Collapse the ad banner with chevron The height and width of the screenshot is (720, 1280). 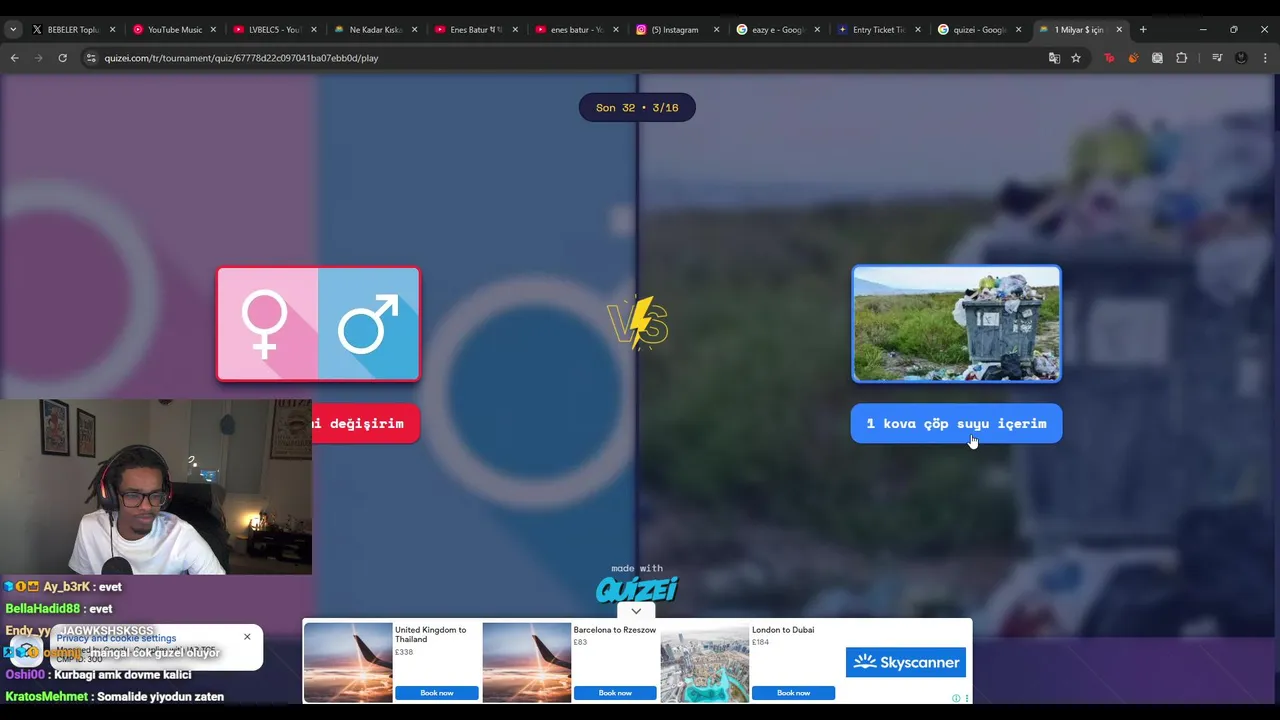coord(636,611)
